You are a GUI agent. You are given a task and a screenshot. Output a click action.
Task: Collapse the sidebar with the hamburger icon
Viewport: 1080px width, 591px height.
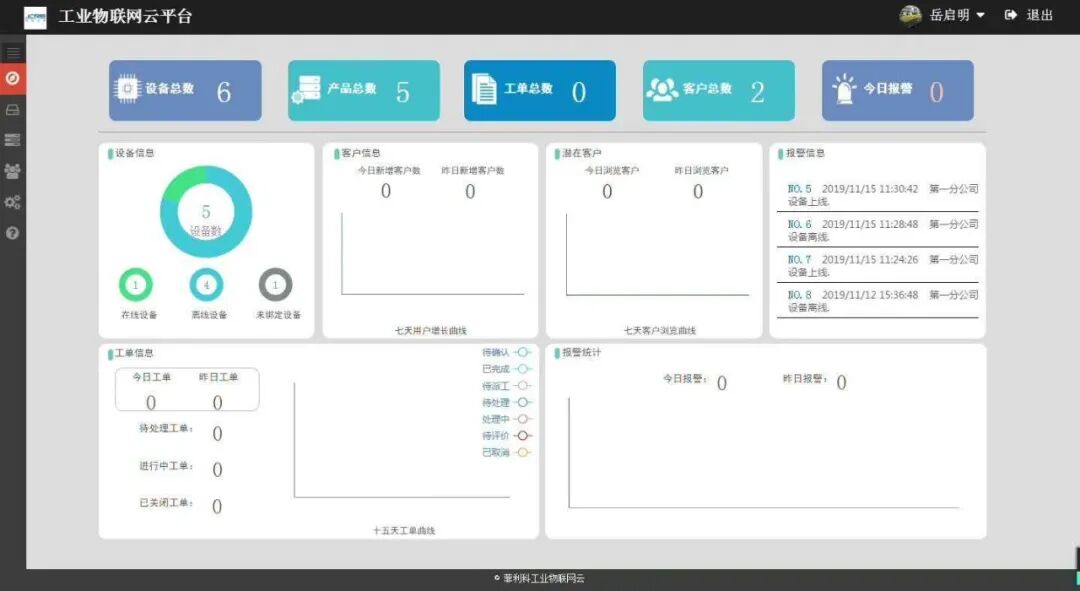(x=13, y=51)
